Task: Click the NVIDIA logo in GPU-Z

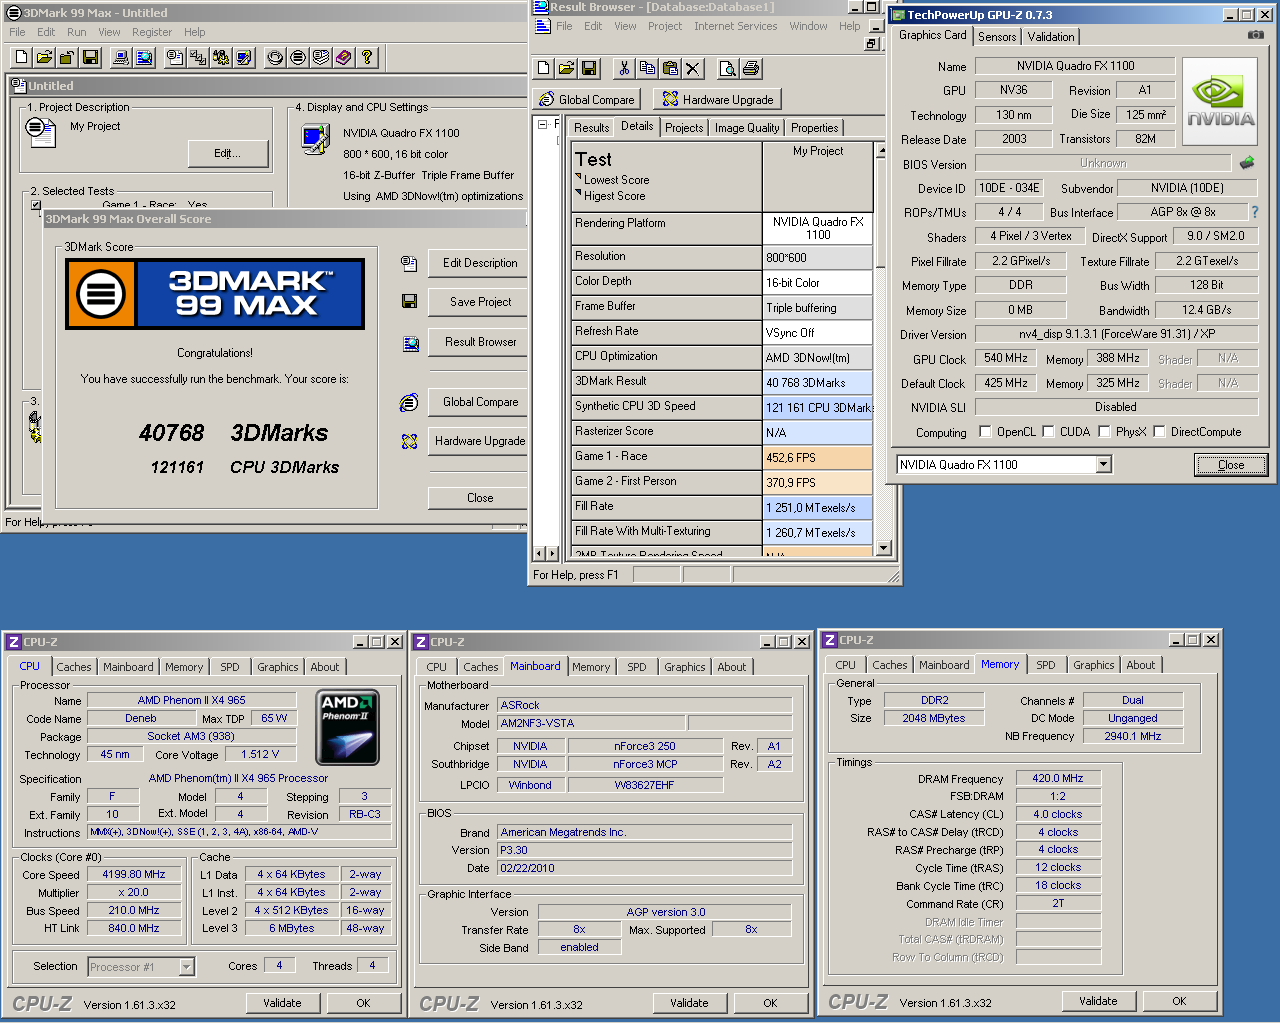Action: point(1220,102)
